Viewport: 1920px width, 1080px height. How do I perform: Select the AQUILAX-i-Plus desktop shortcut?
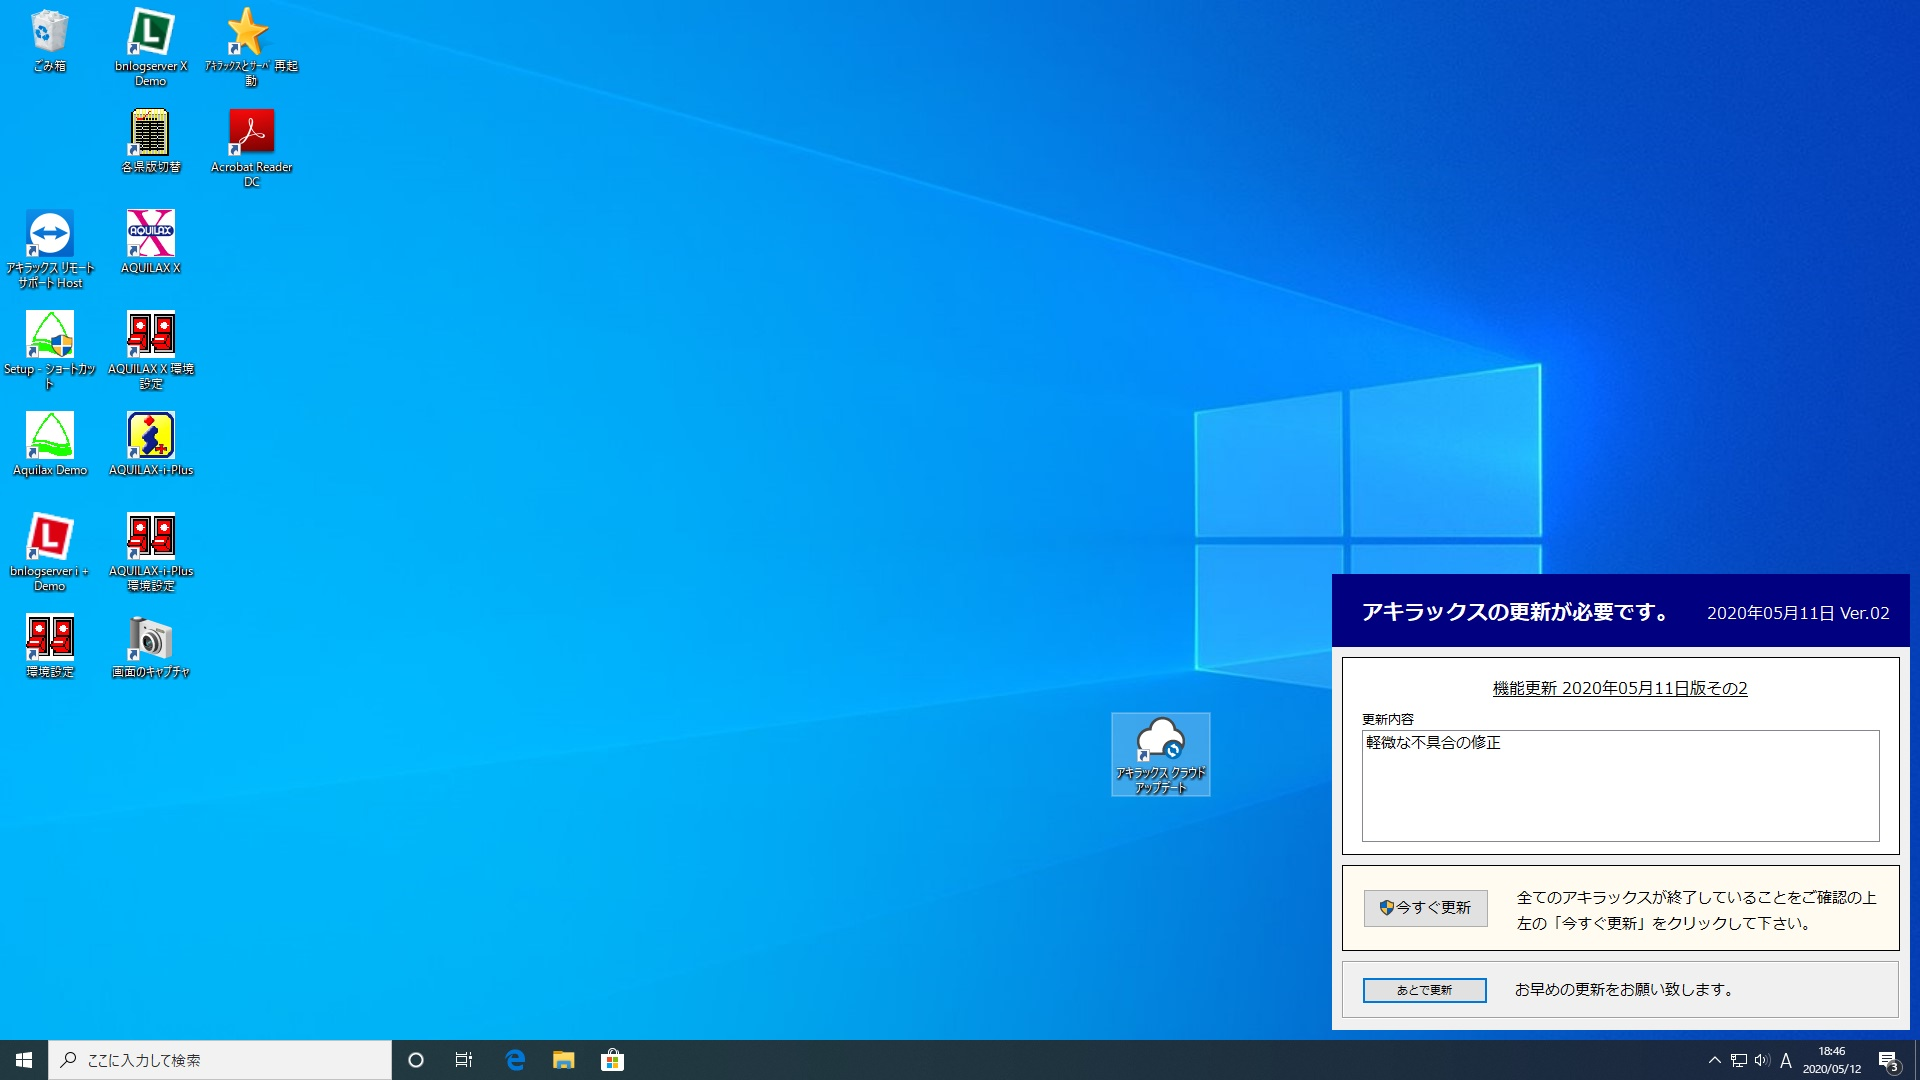[150, 437]
